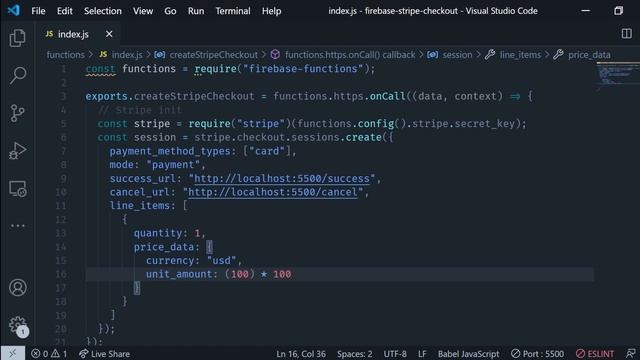Viewport: 640px width, 360px height.
Task: Change end of line sequence LF
Action: point(422,354)
